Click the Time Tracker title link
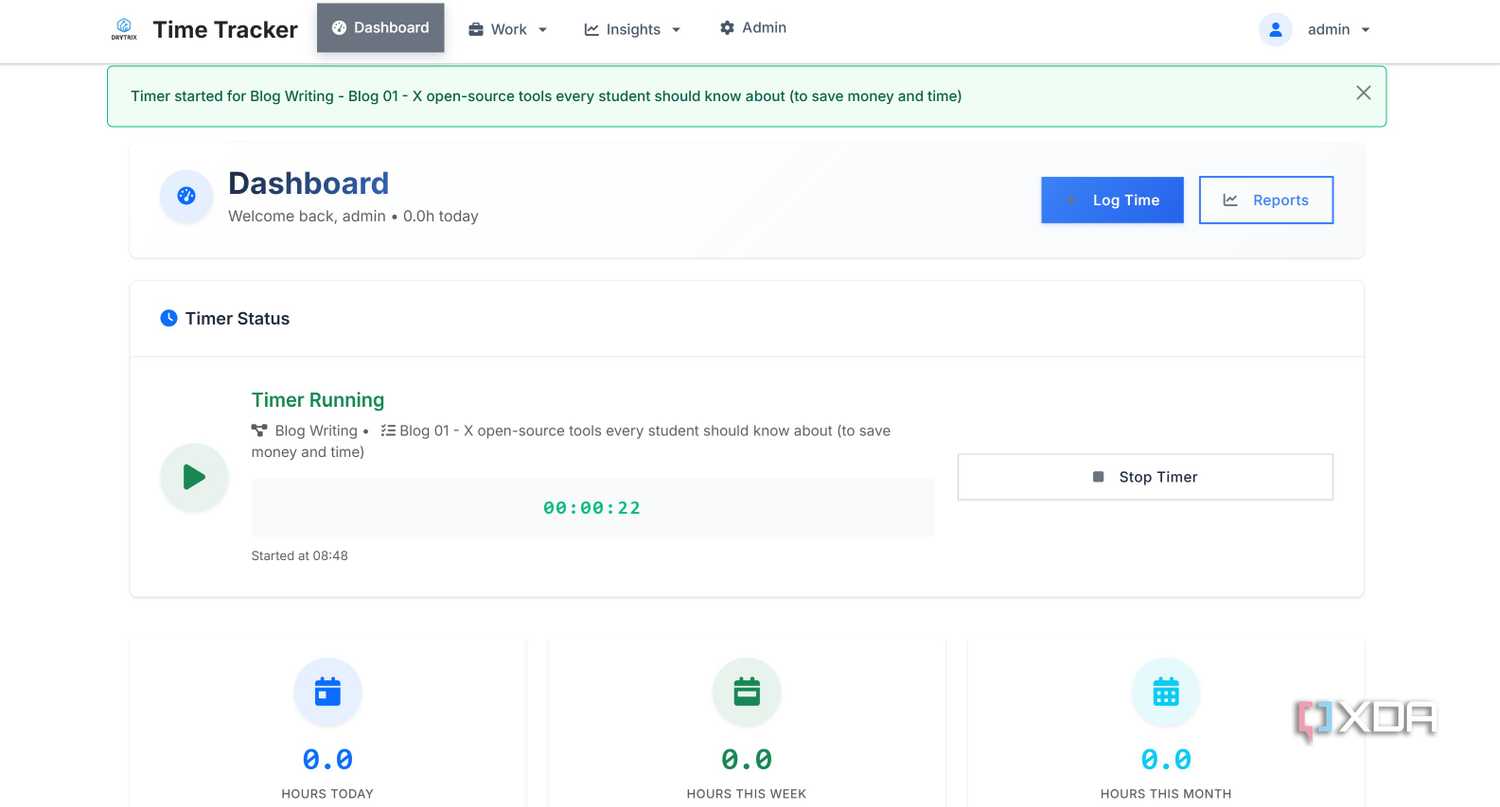 click(225, 30)
